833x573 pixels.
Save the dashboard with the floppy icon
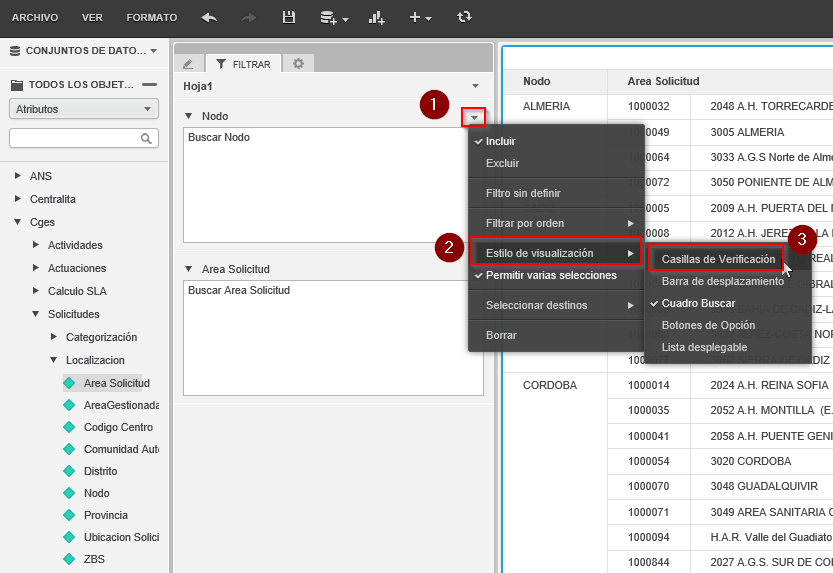point(288,18)
